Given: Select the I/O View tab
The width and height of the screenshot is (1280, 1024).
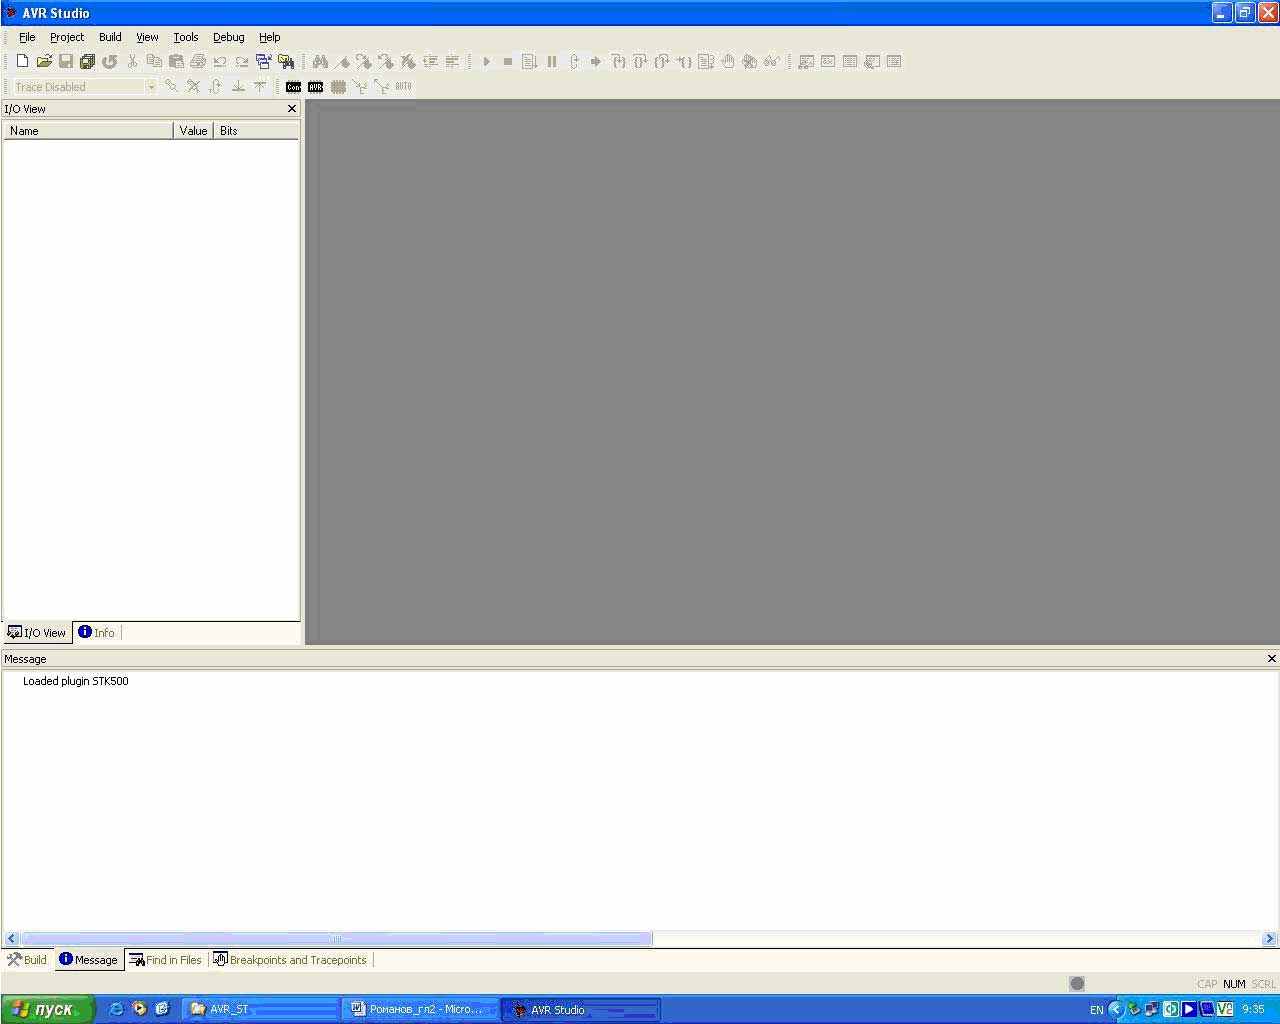Looking at the screenshot, I should click(x=37, y=632).
